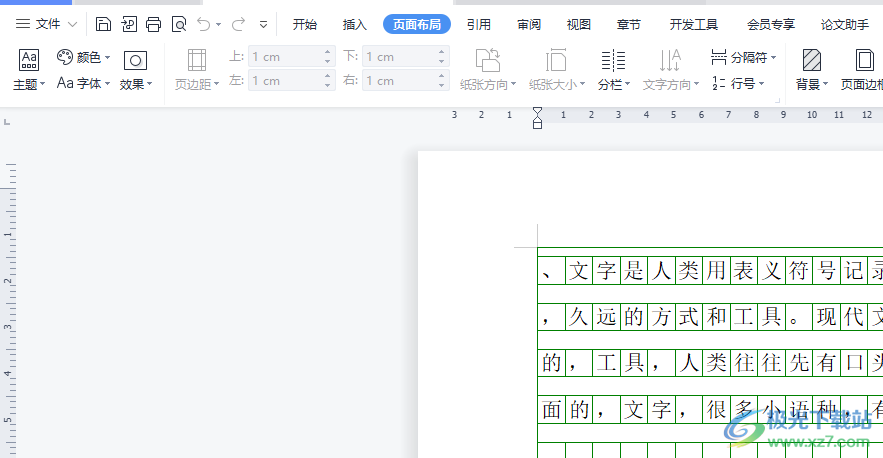This screenshot has width=883, height=458.
Task: Open the 会员专享 tab
Action: pos(771,24)
